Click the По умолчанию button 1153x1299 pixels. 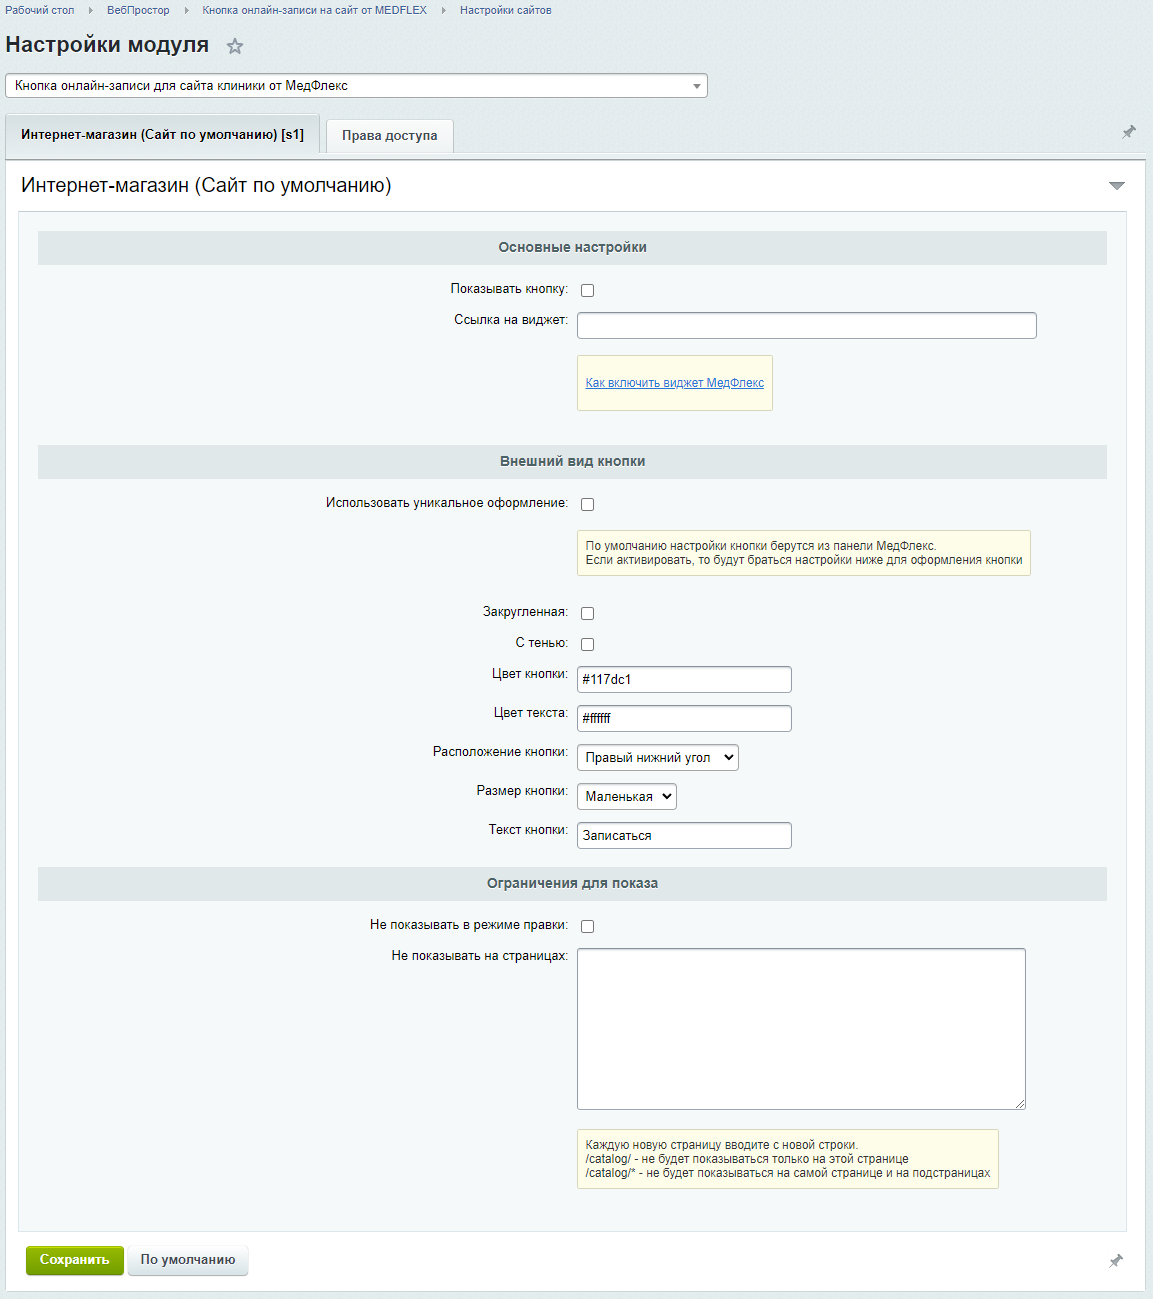pyautogui.click(x=188, y=1260)
